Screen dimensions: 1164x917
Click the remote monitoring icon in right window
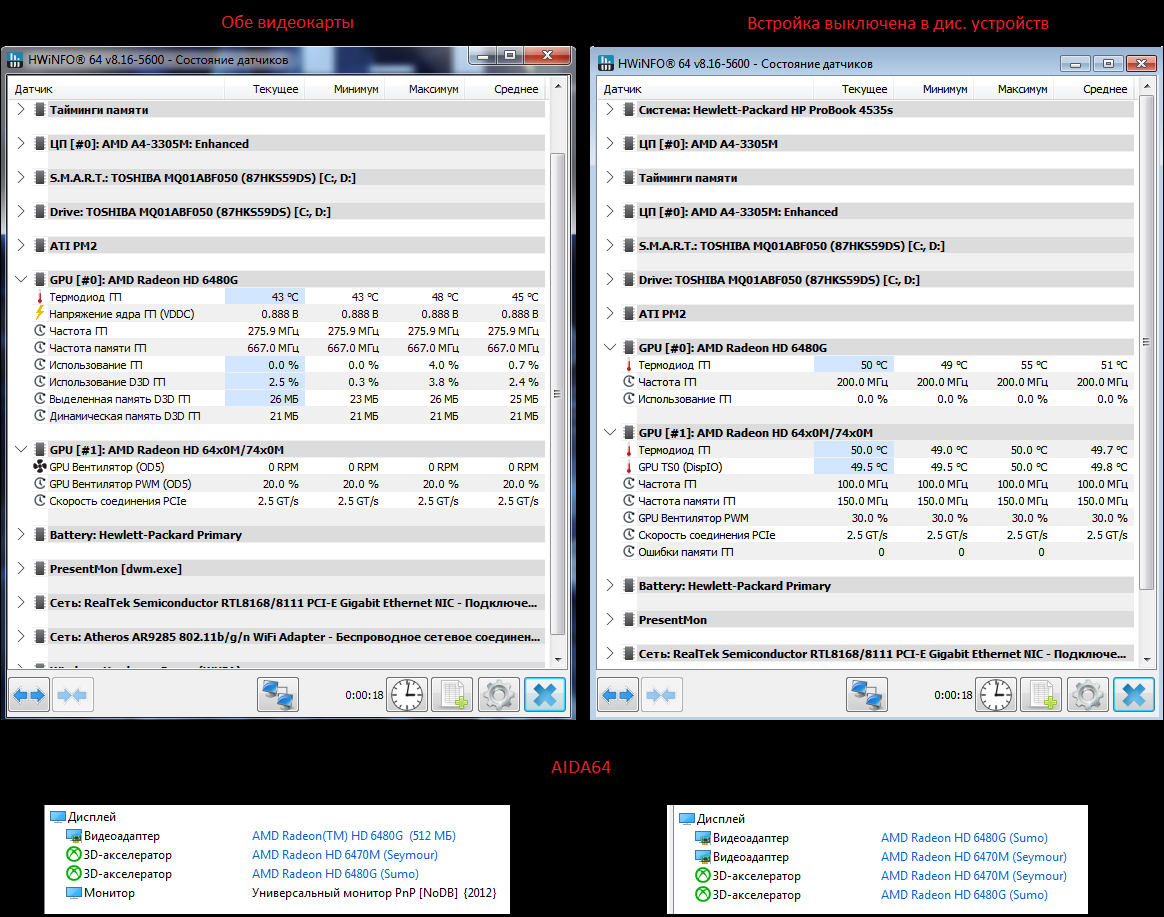tap(867, 695)
